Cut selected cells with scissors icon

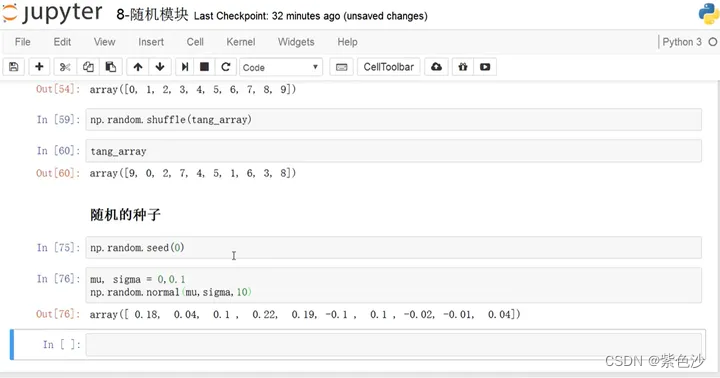point(65,67)
